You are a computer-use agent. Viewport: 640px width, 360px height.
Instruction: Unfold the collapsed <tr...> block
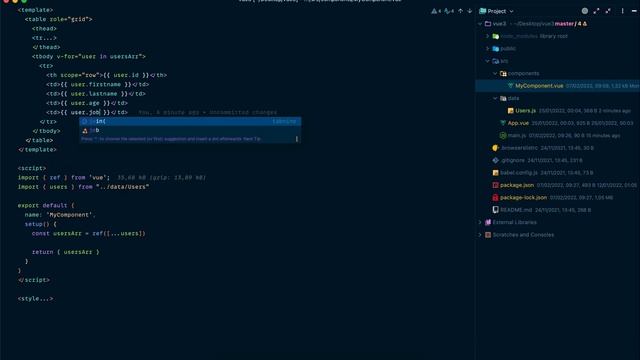point(44,38)
